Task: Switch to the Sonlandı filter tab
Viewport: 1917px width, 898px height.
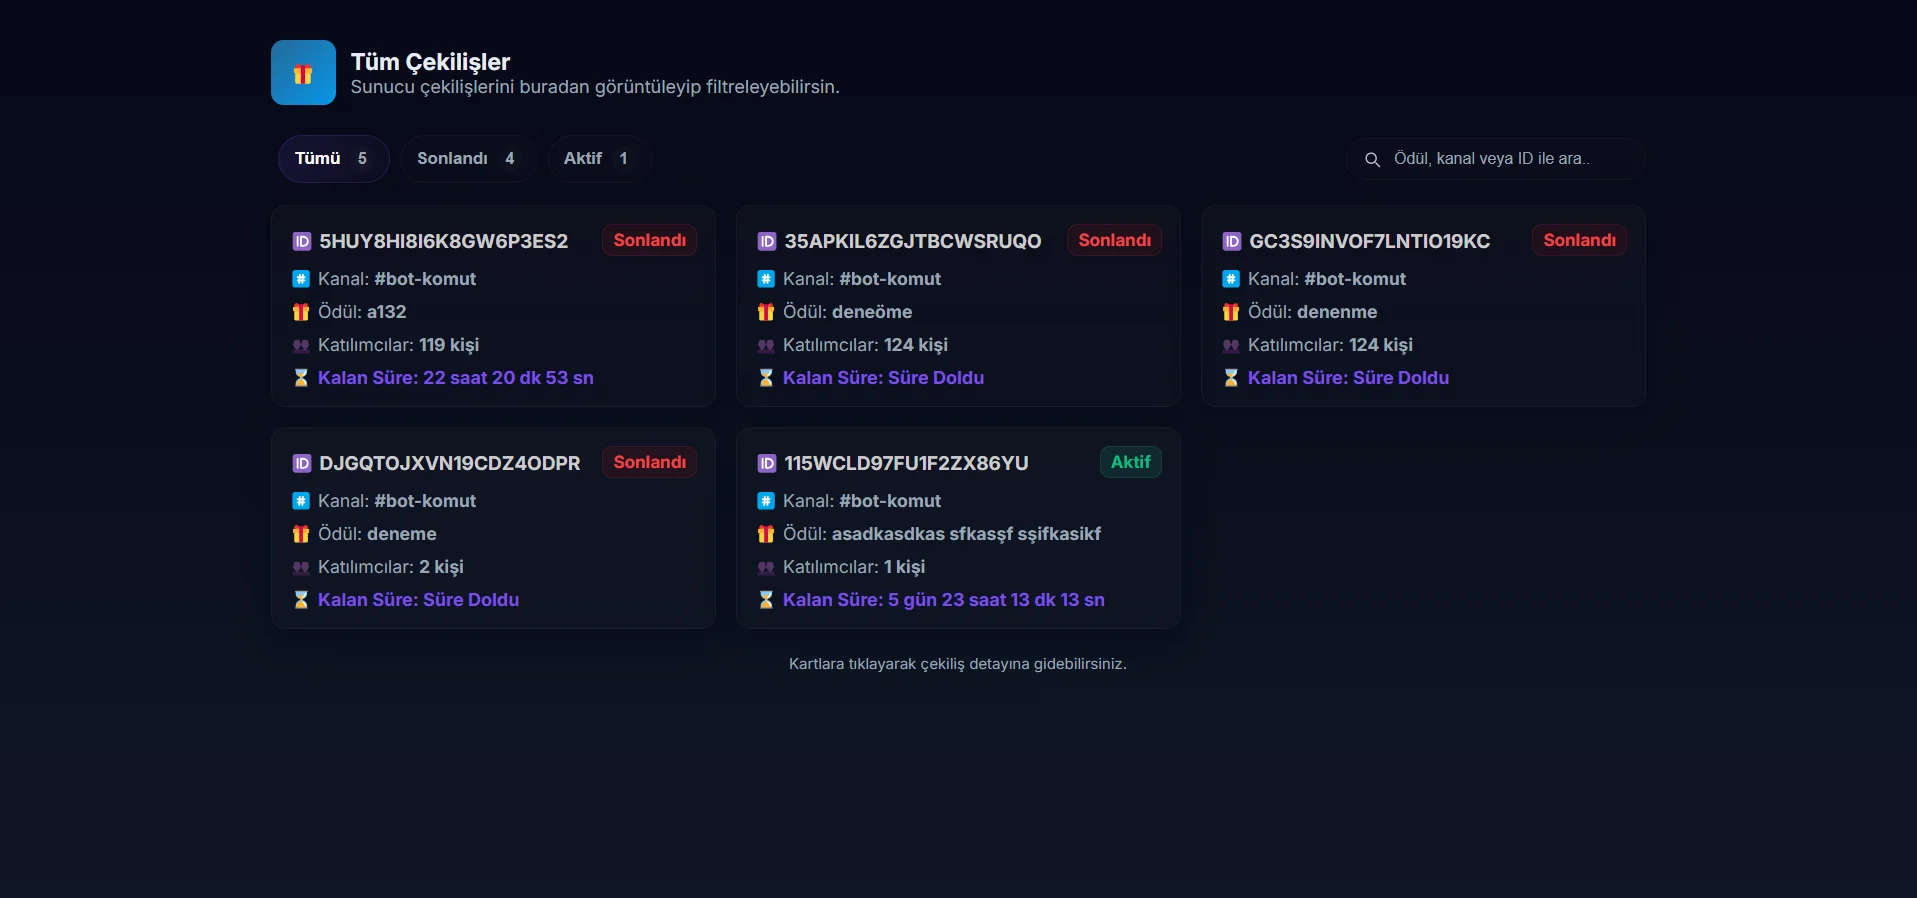Action: click(x=467, y=159)
